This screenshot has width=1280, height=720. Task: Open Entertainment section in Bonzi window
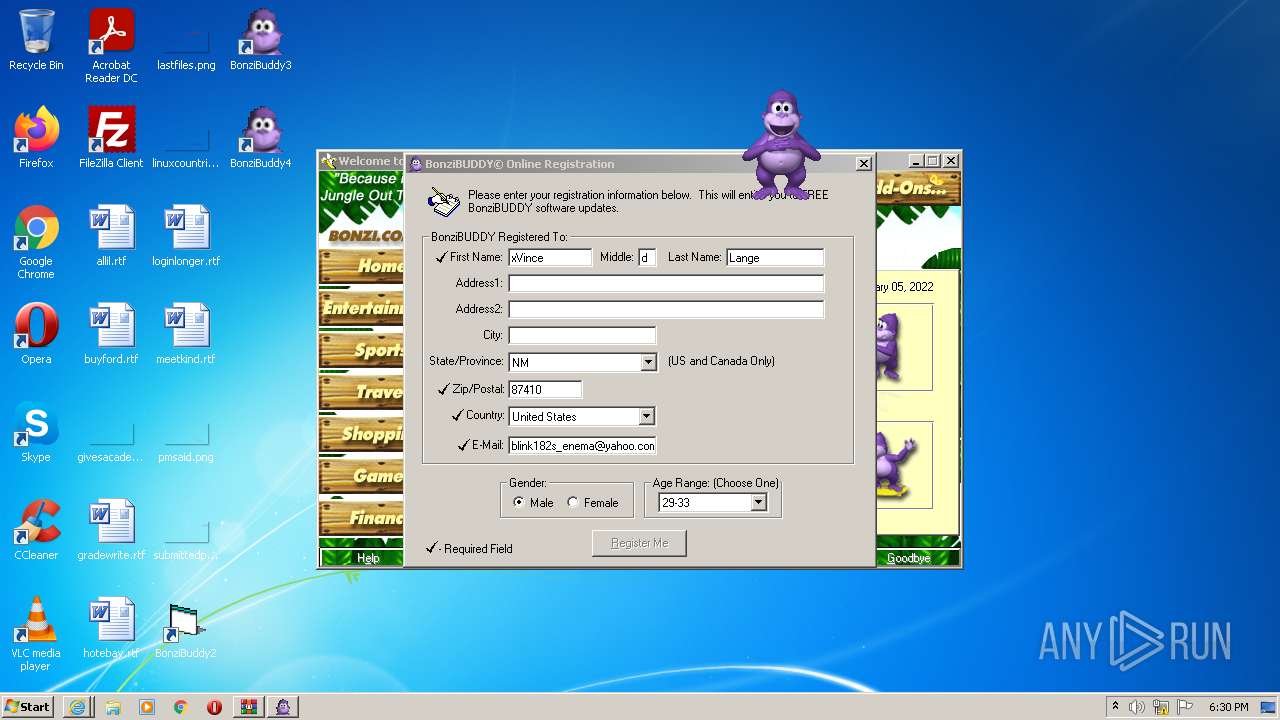tap(362, 308)
